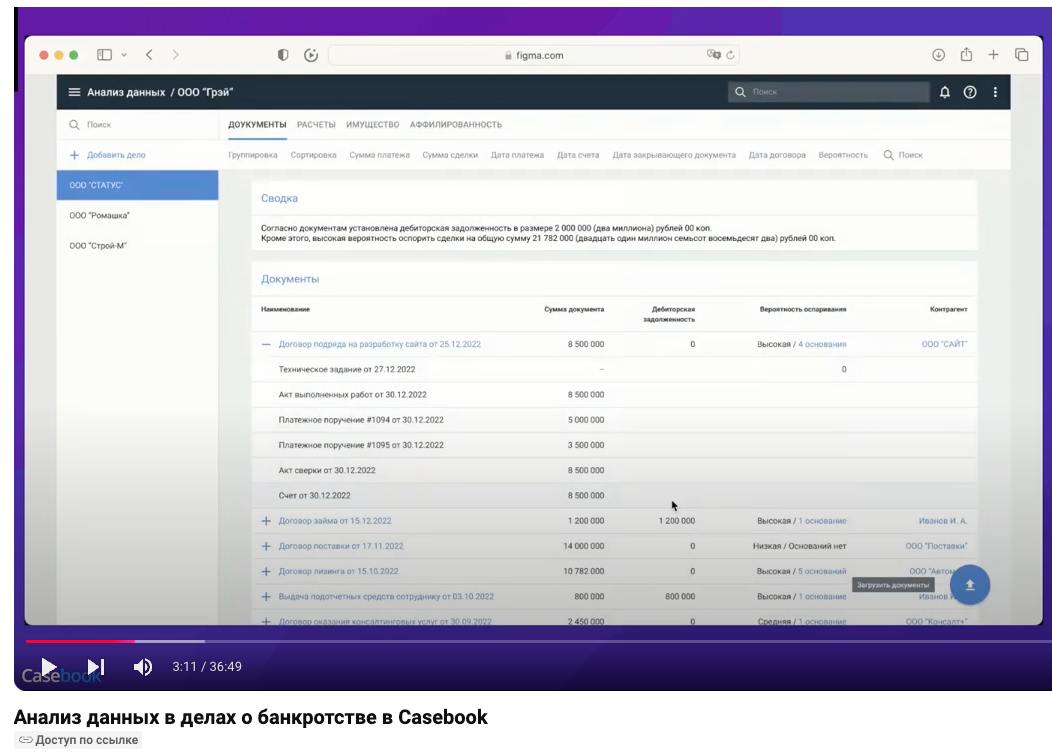Open Safari sidebar dropdown chevron
Image resolution: width=1052 pixels, height=756 pixels.
pos(124,55)
